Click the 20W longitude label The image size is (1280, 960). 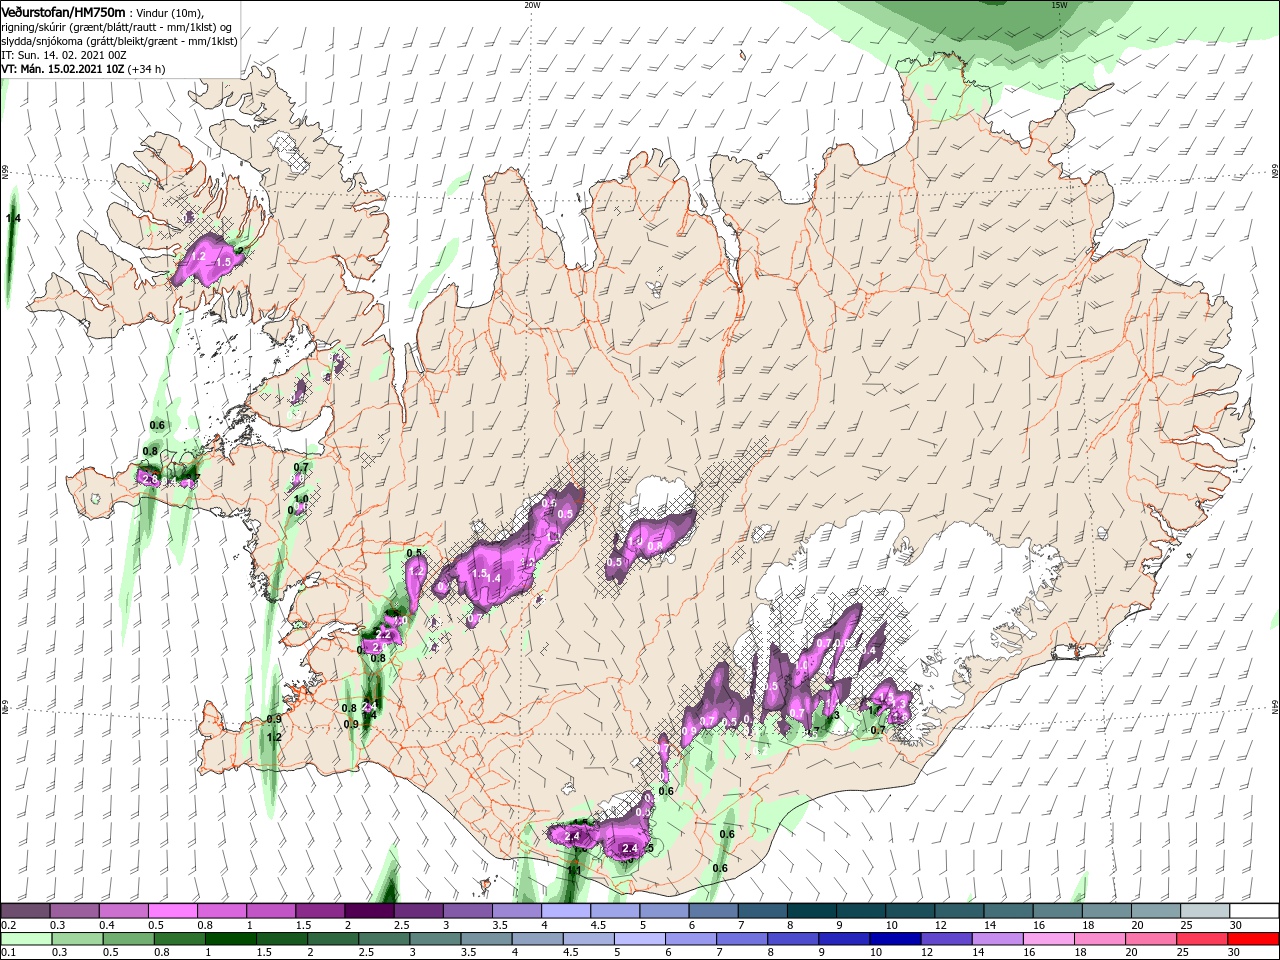(532, 5)
